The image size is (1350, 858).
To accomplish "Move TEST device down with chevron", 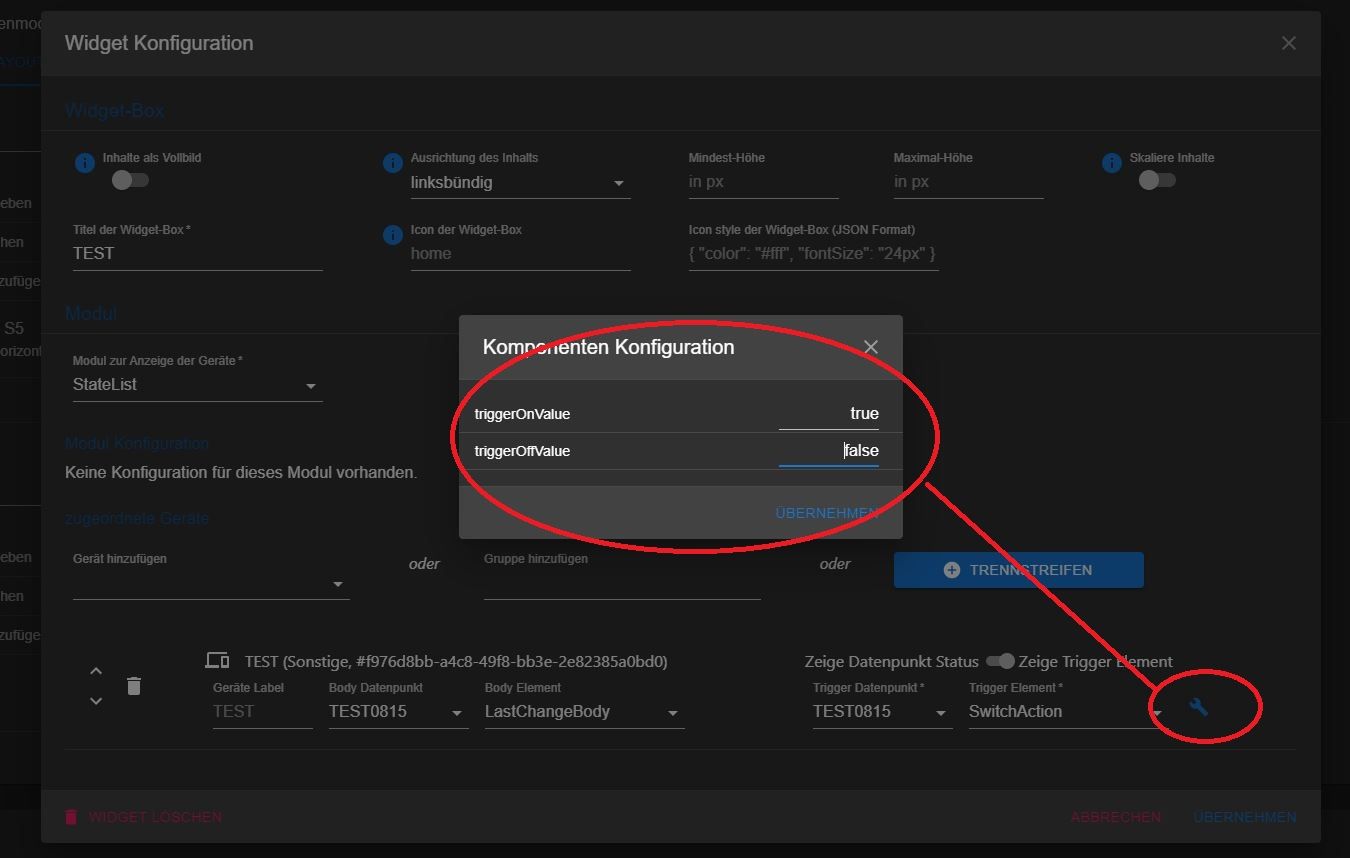I will pyautogui.click(x=96, y=701).
